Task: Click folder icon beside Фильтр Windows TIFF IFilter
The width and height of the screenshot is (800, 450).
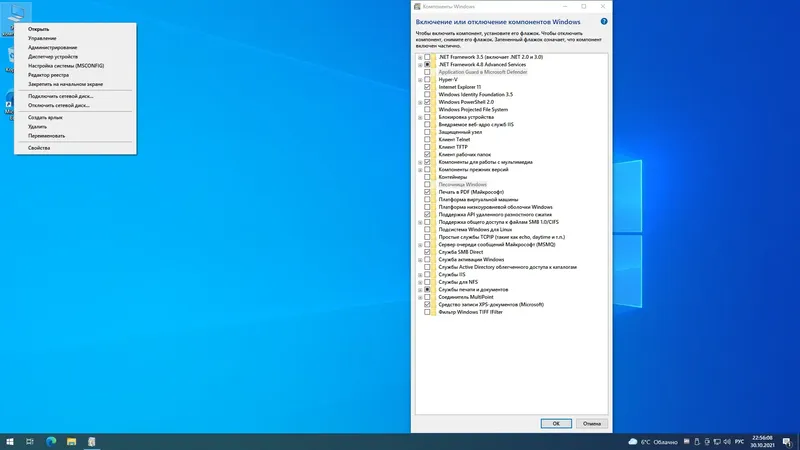Action: [x=434, y=312]
